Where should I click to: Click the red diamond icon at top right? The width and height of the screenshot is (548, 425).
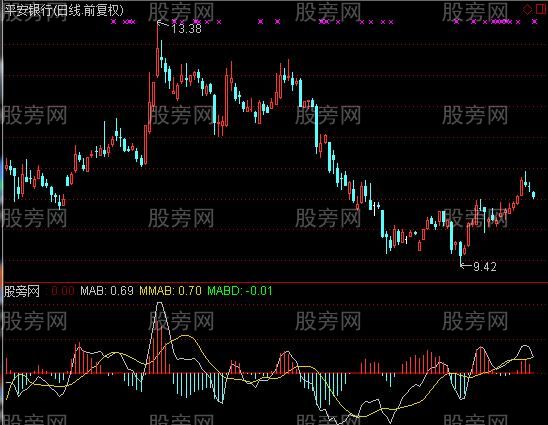pos(527,9)
